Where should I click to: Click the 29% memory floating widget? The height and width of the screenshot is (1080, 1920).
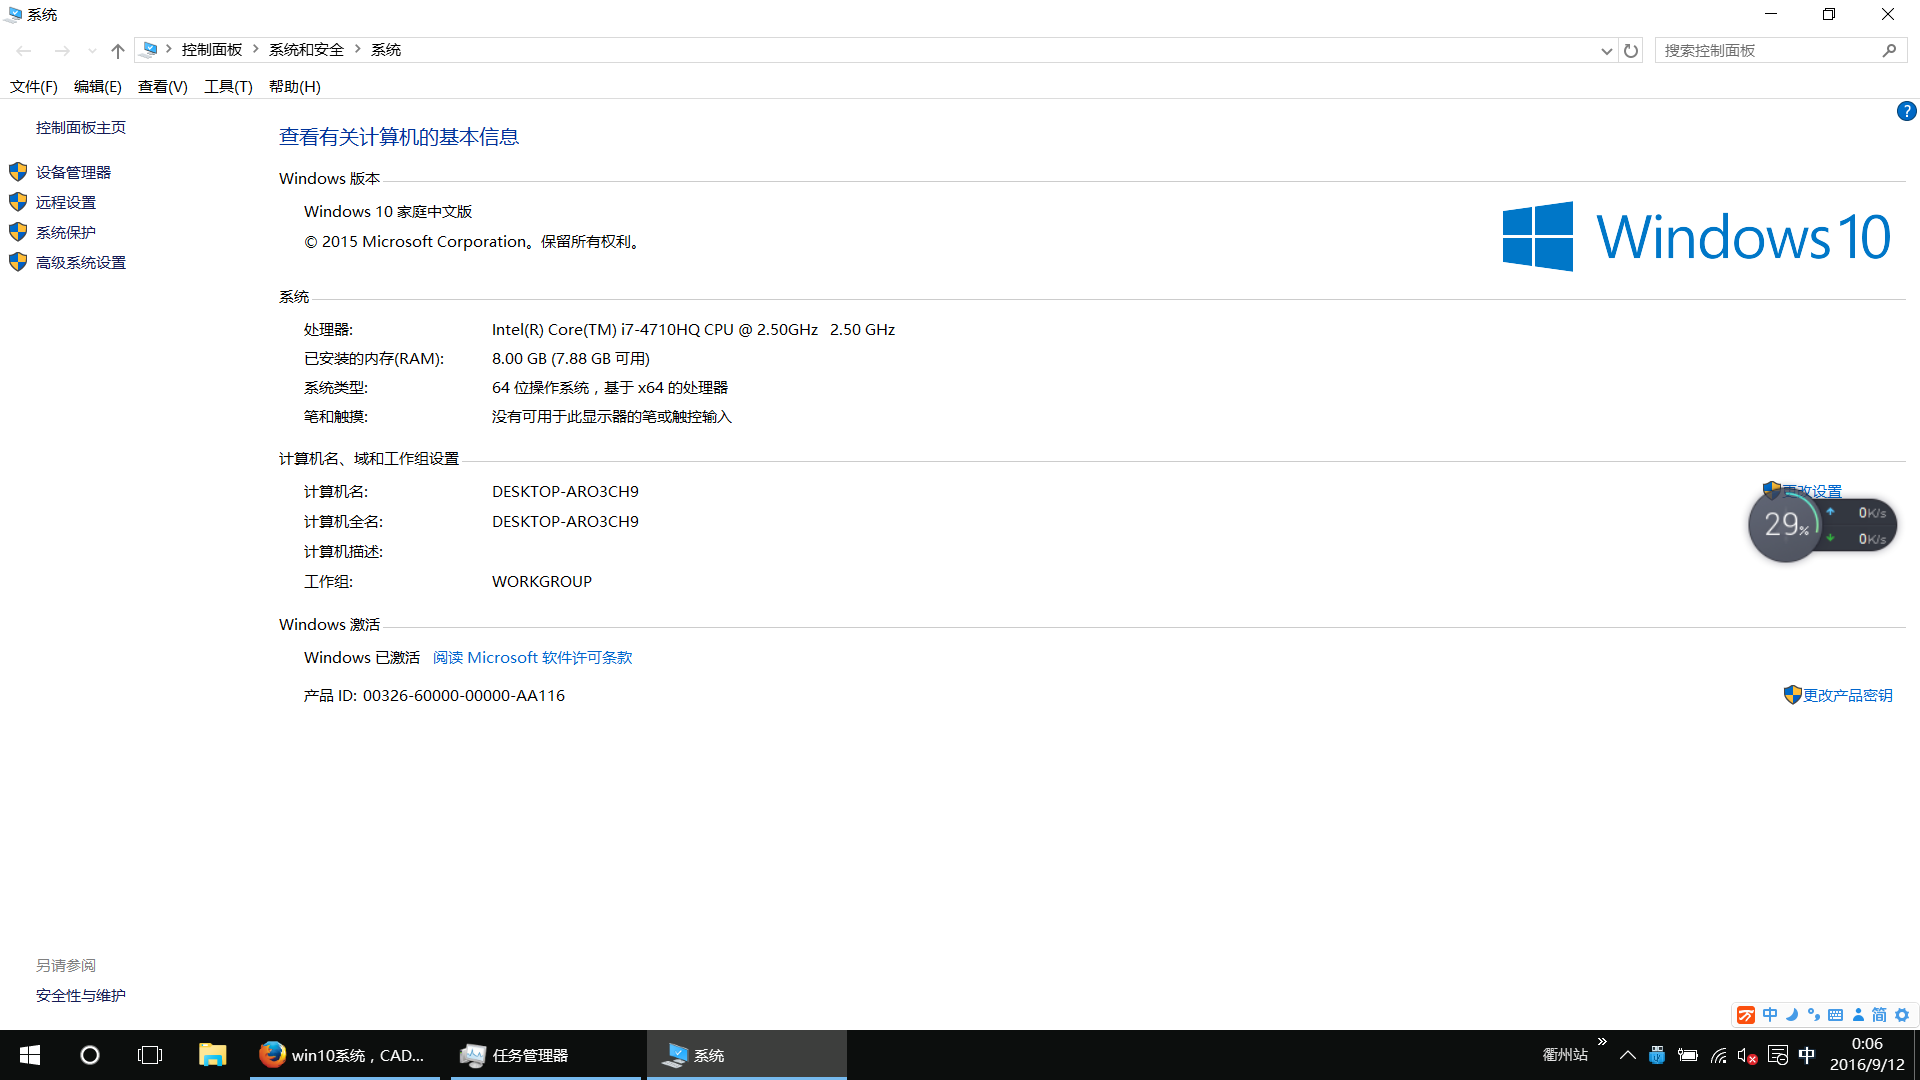[1785, 525]
